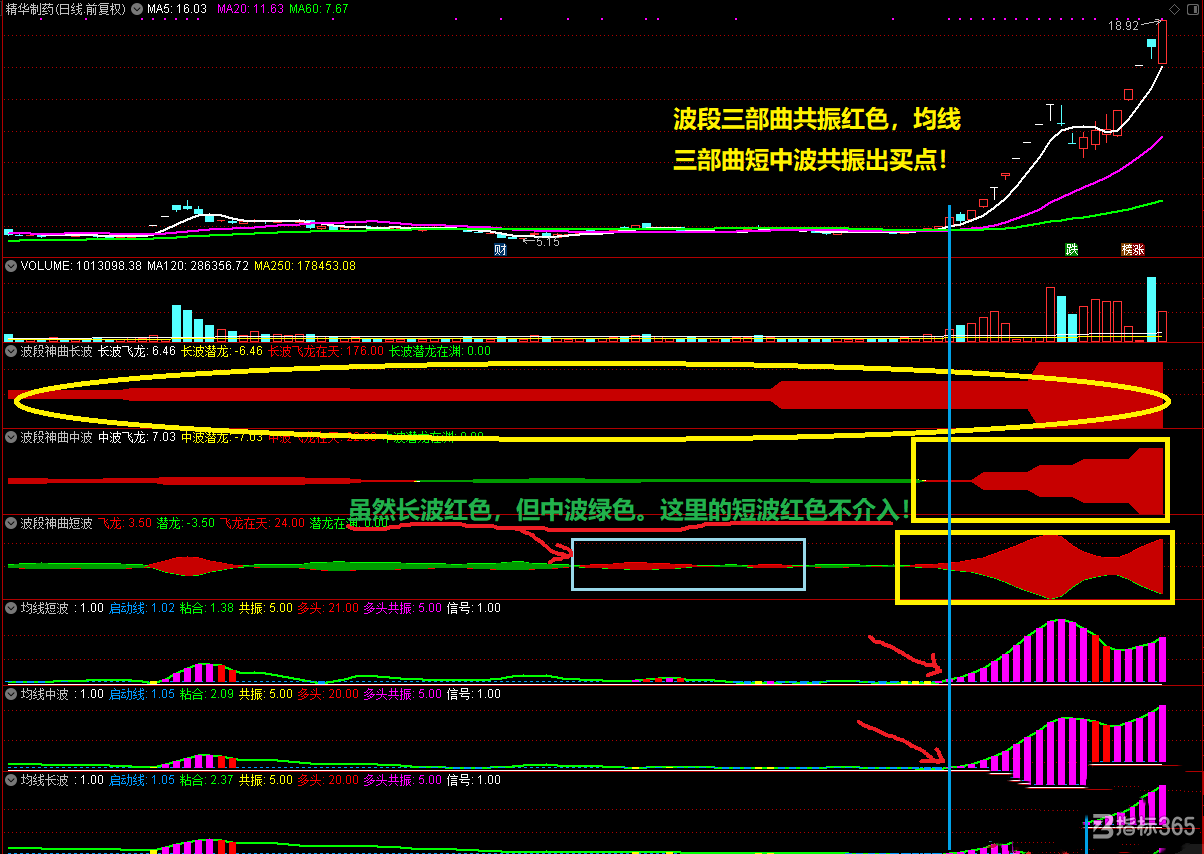Click the brown 榜涨 marker
This screenshot has width=1204, height=854.
pos(1133,249)
